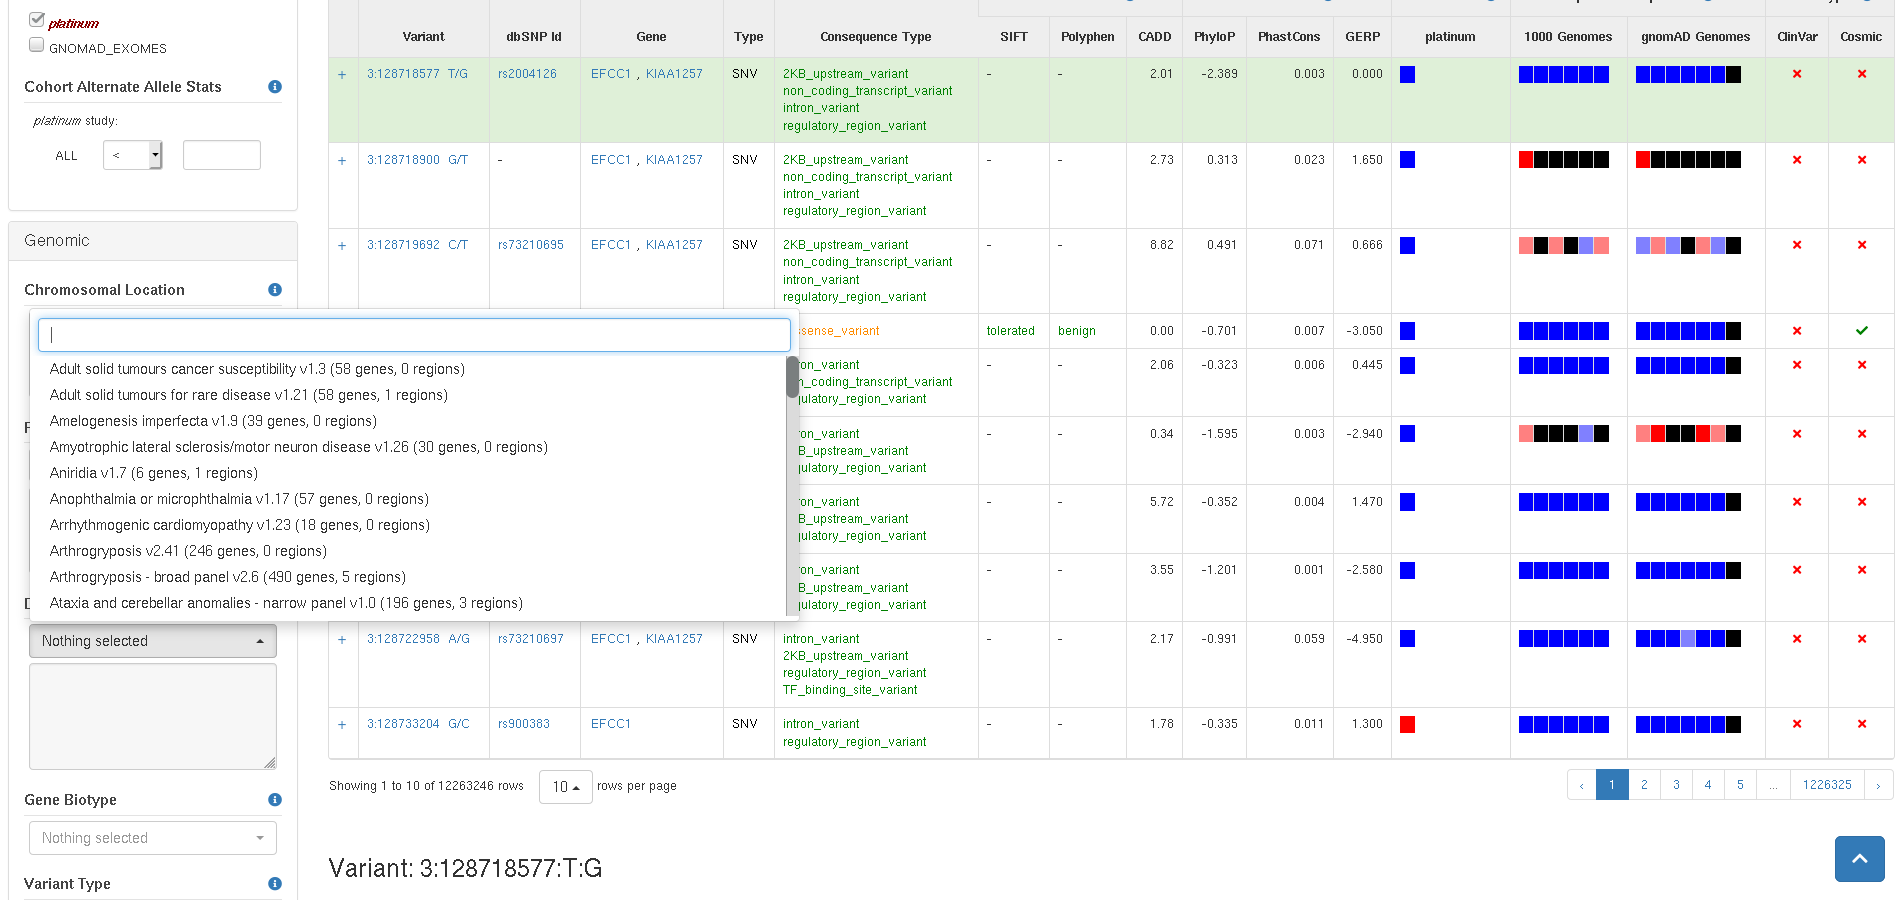Click info icon beside Cohort Alternate Allele Stats
Viewport: 1897px width, 900px height.
point(275,87)
